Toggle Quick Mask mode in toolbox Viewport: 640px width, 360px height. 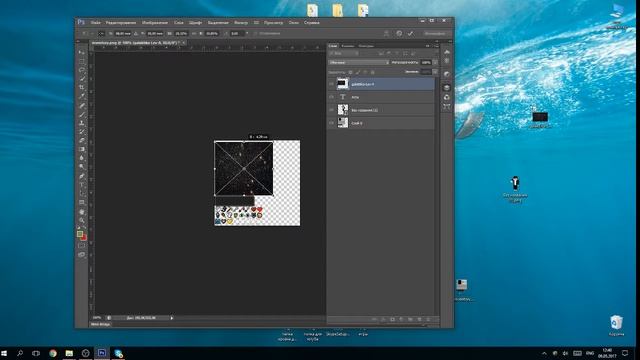click(82, 246)
